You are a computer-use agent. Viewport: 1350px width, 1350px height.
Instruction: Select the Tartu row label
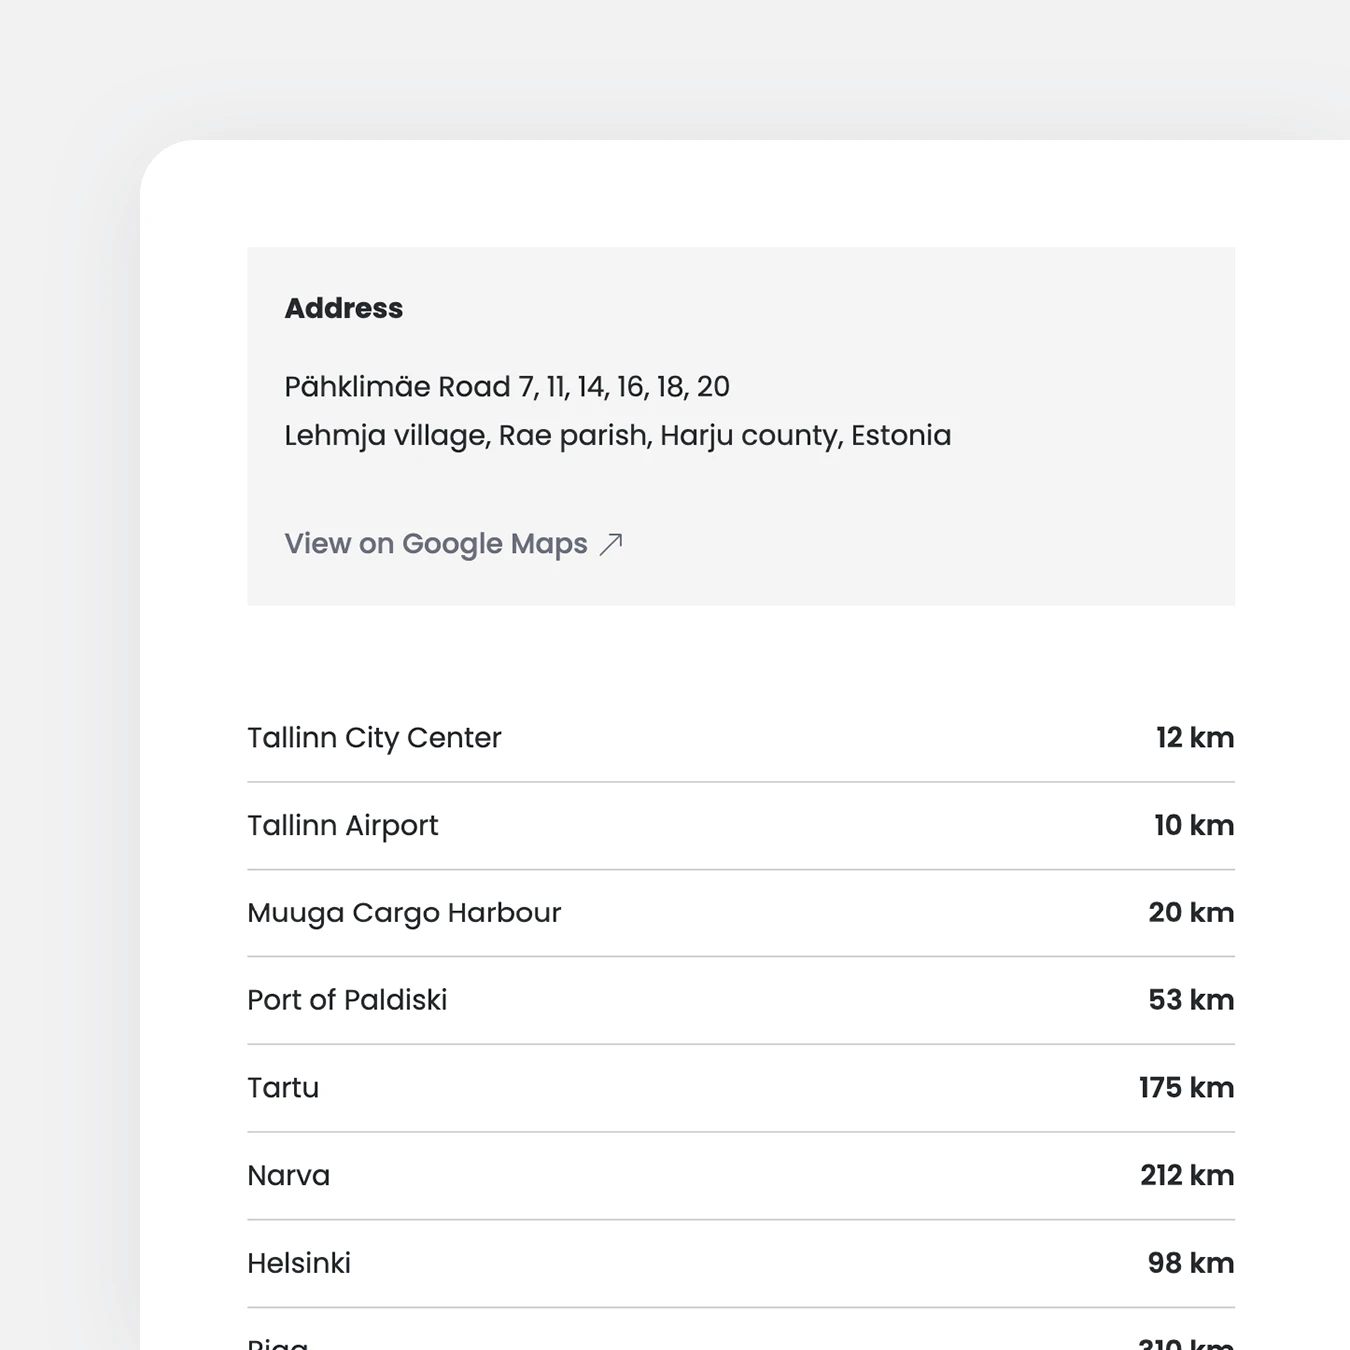point(283,1088)
